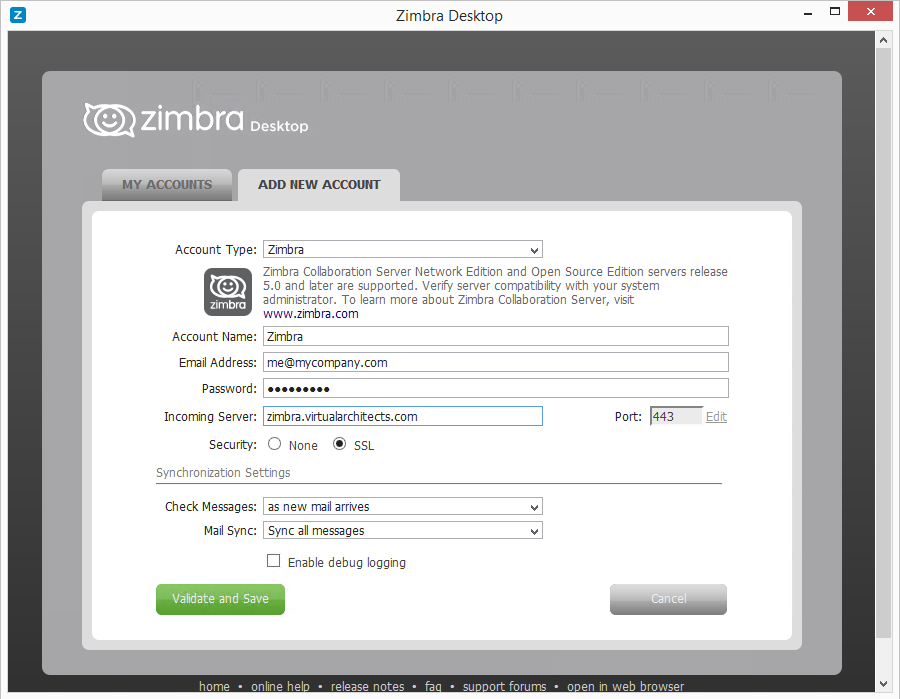Click the scrollbar down arrow
The height and width of the screenshot is (699, 900).
[x=883, y=684]
